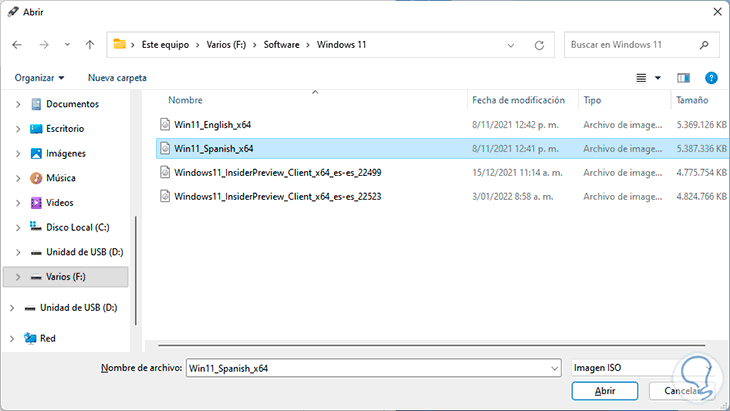Select Varios (F:) in the sidebar
The width and height of the screenshot is (730, 411).
click(x=66, y=276)
